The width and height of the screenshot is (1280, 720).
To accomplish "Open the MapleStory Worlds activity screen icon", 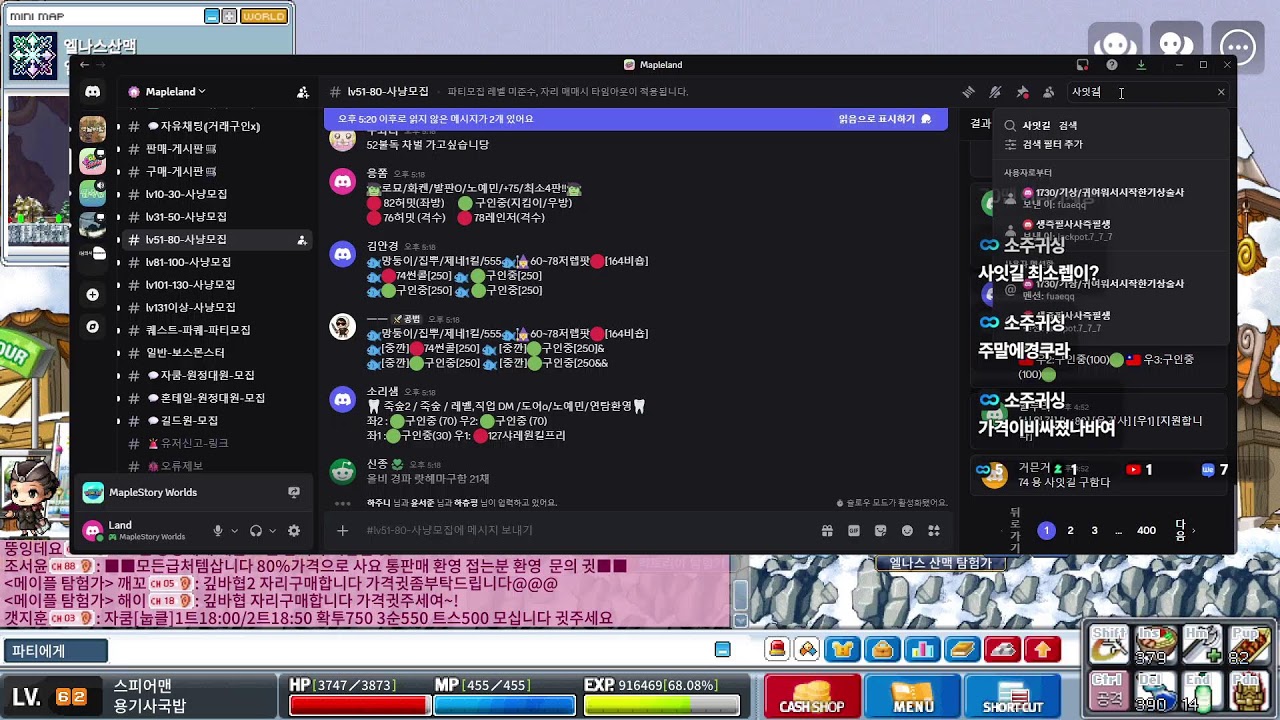I will click(294, 492).
